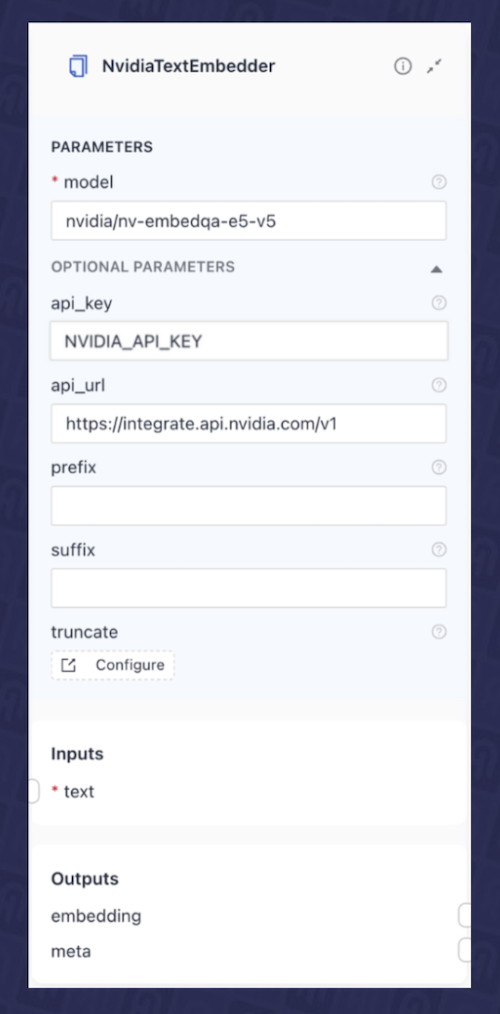Image resolution: width=500 pixels, height=1014 pixels.
Task: Collapse the component card with arrows icon
Action: 434,66
